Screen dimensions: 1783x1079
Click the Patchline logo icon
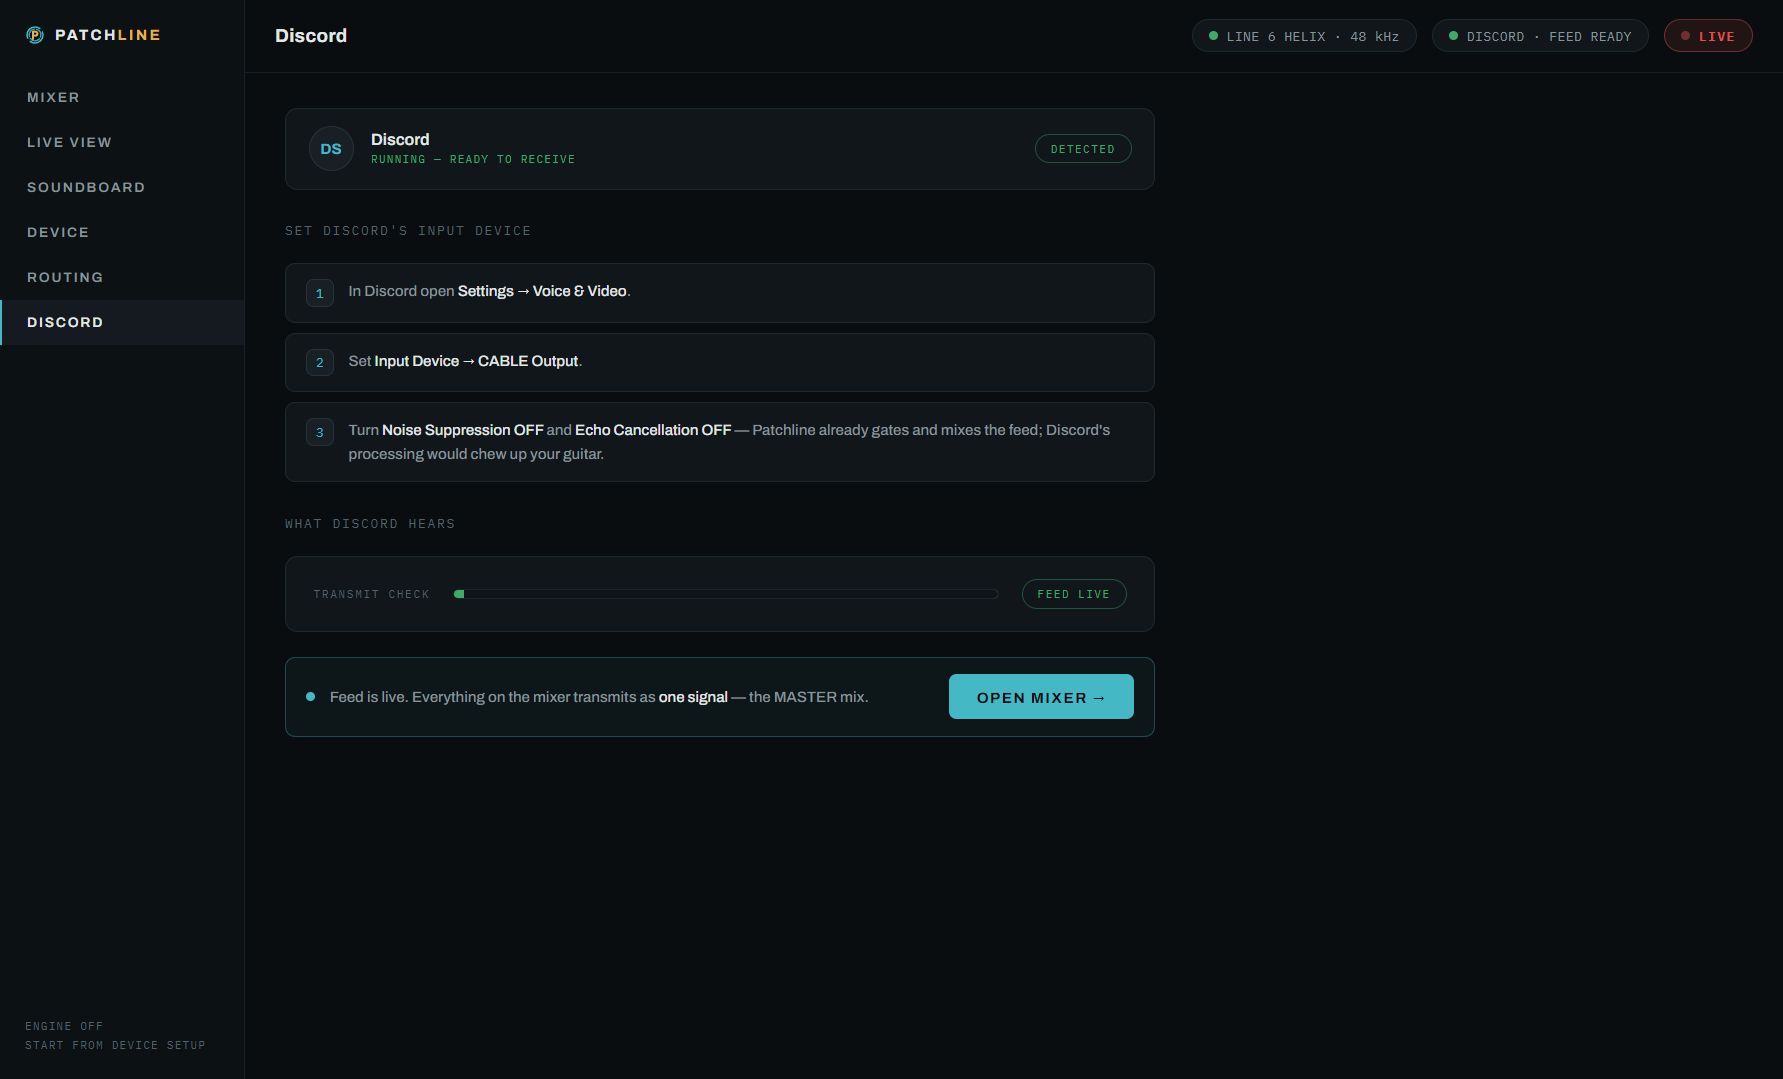tap(35, 35)
